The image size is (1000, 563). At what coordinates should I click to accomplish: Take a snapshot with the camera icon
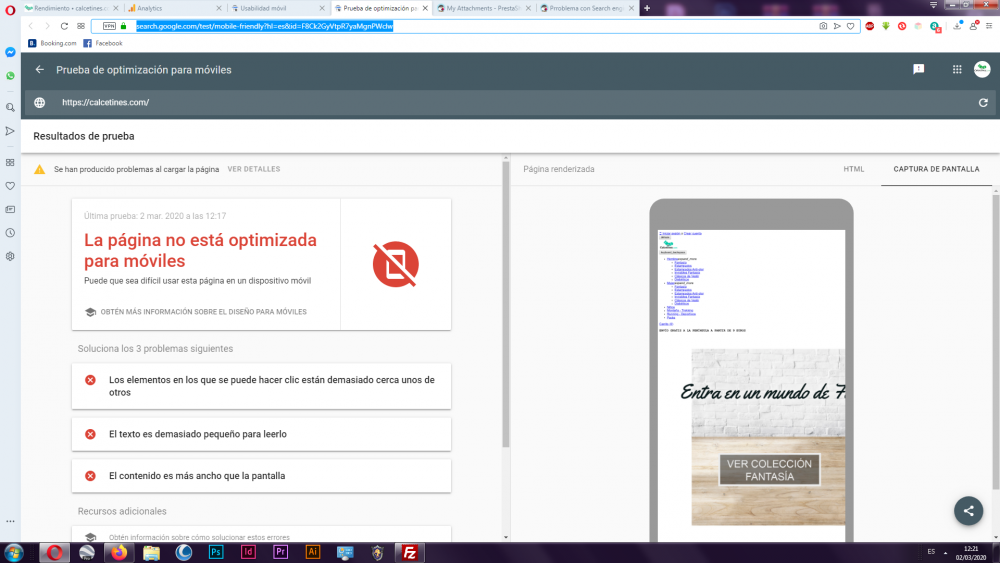pyautogui.click(x=823, y=26)
